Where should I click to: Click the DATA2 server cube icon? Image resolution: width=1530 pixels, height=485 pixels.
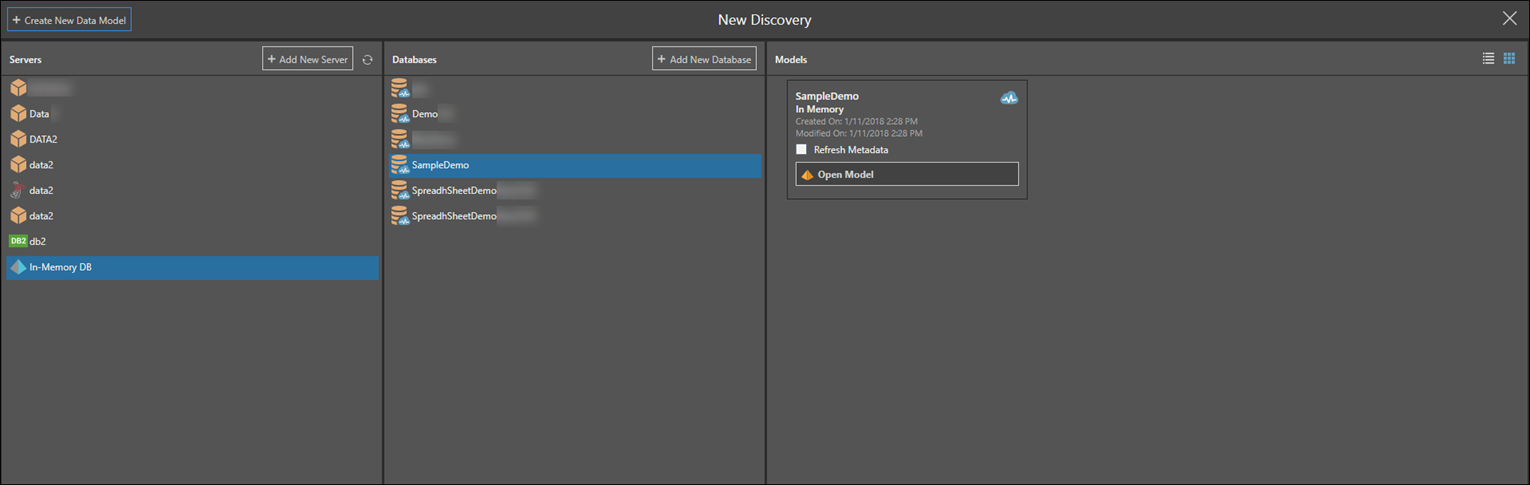(x=18, y=139)
